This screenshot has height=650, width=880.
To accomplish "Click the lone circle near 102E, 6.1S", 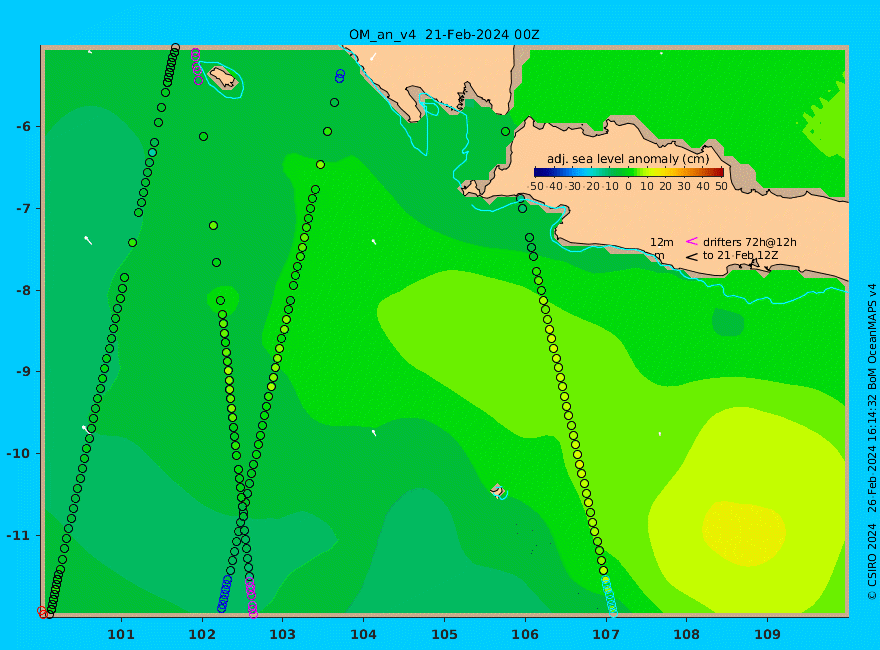I will 204,136.
